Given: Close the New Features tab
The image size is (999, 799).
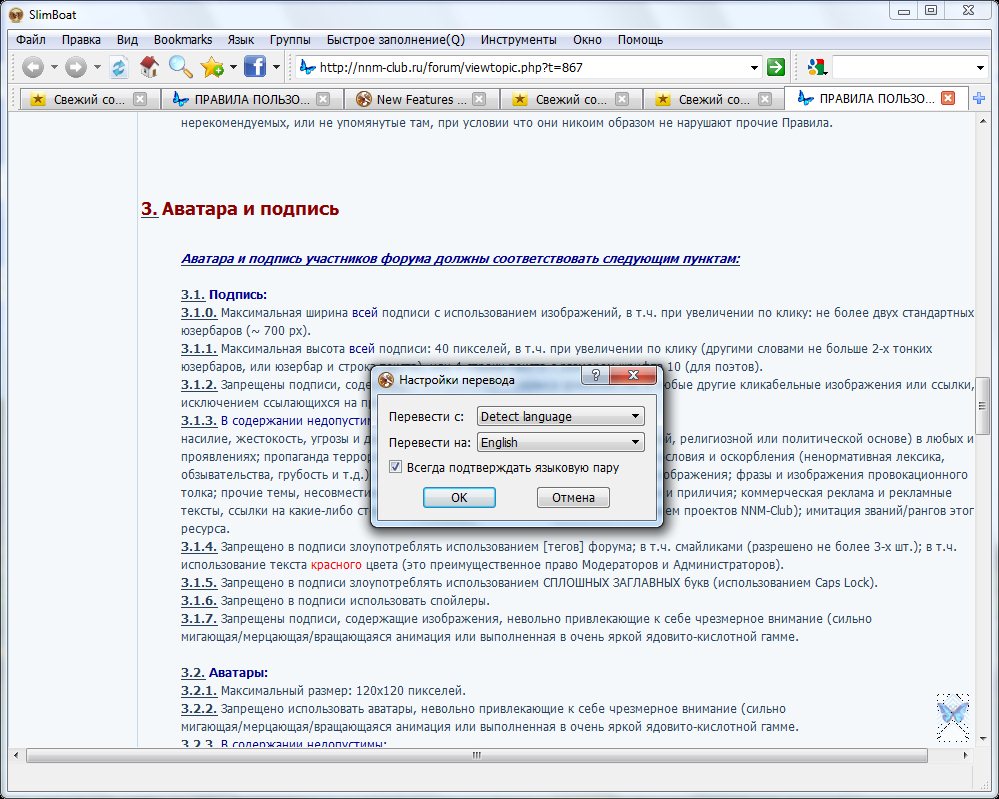Looking at the screenshot, I should (x=478, y=99).
